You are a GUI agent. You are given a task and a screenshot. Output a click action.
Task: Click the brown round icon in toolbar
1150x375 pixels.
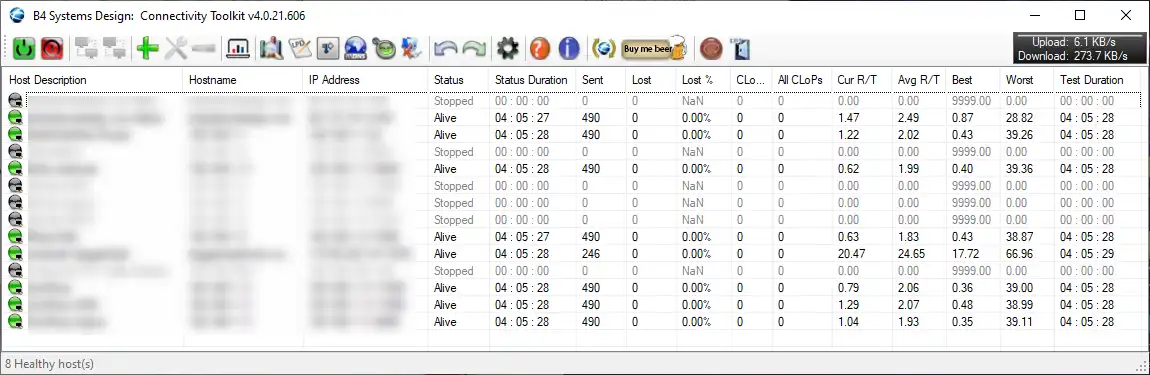point(711,49)
